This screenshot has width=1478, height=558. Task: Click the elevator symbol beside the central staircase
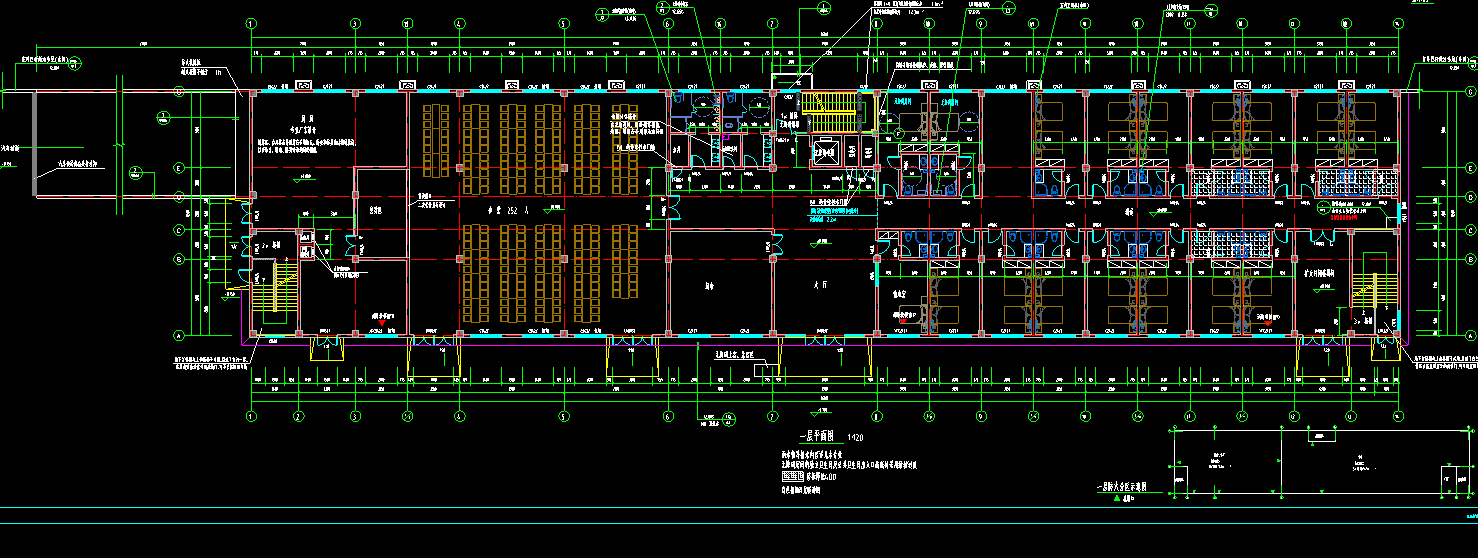point(827,154)
